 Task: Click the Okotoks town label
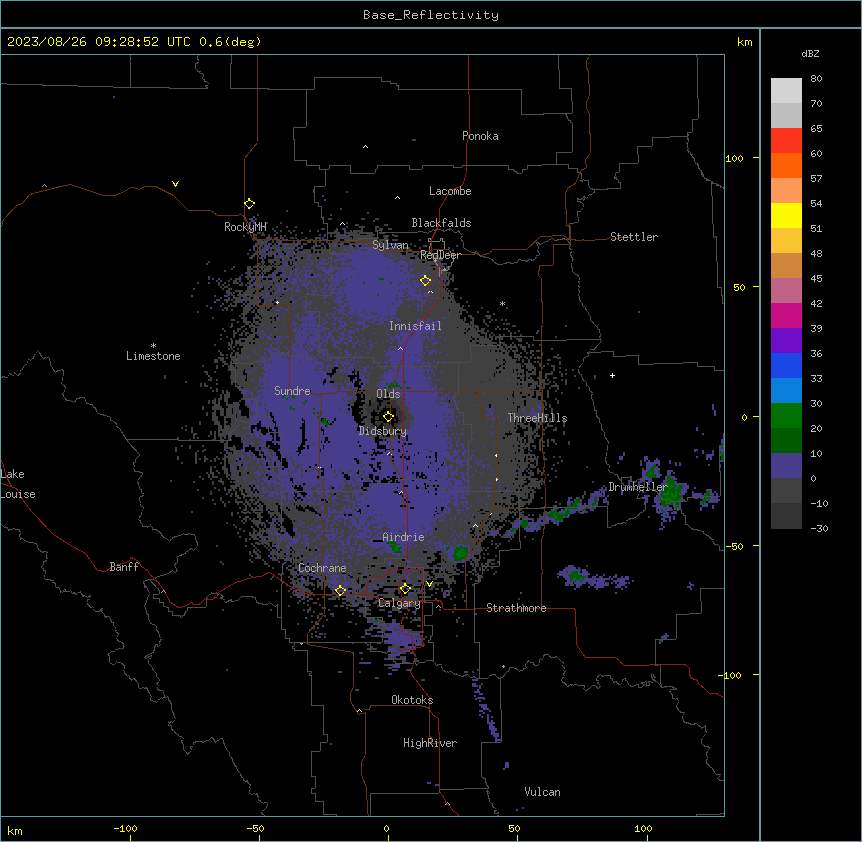point(412,700)
